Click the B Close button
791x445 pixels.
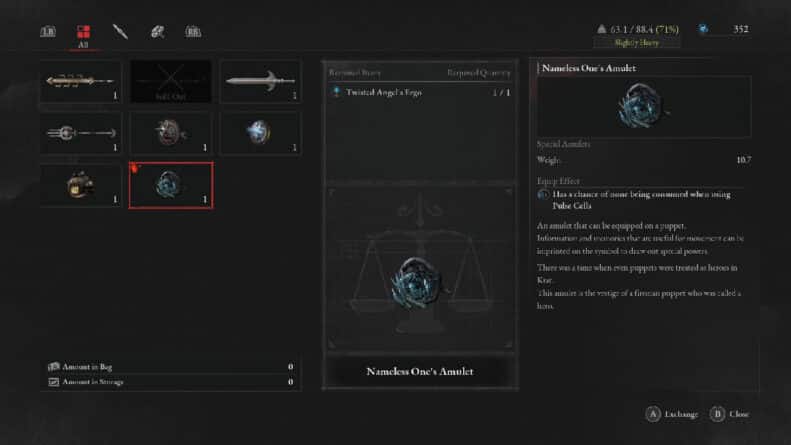point(729,414)
